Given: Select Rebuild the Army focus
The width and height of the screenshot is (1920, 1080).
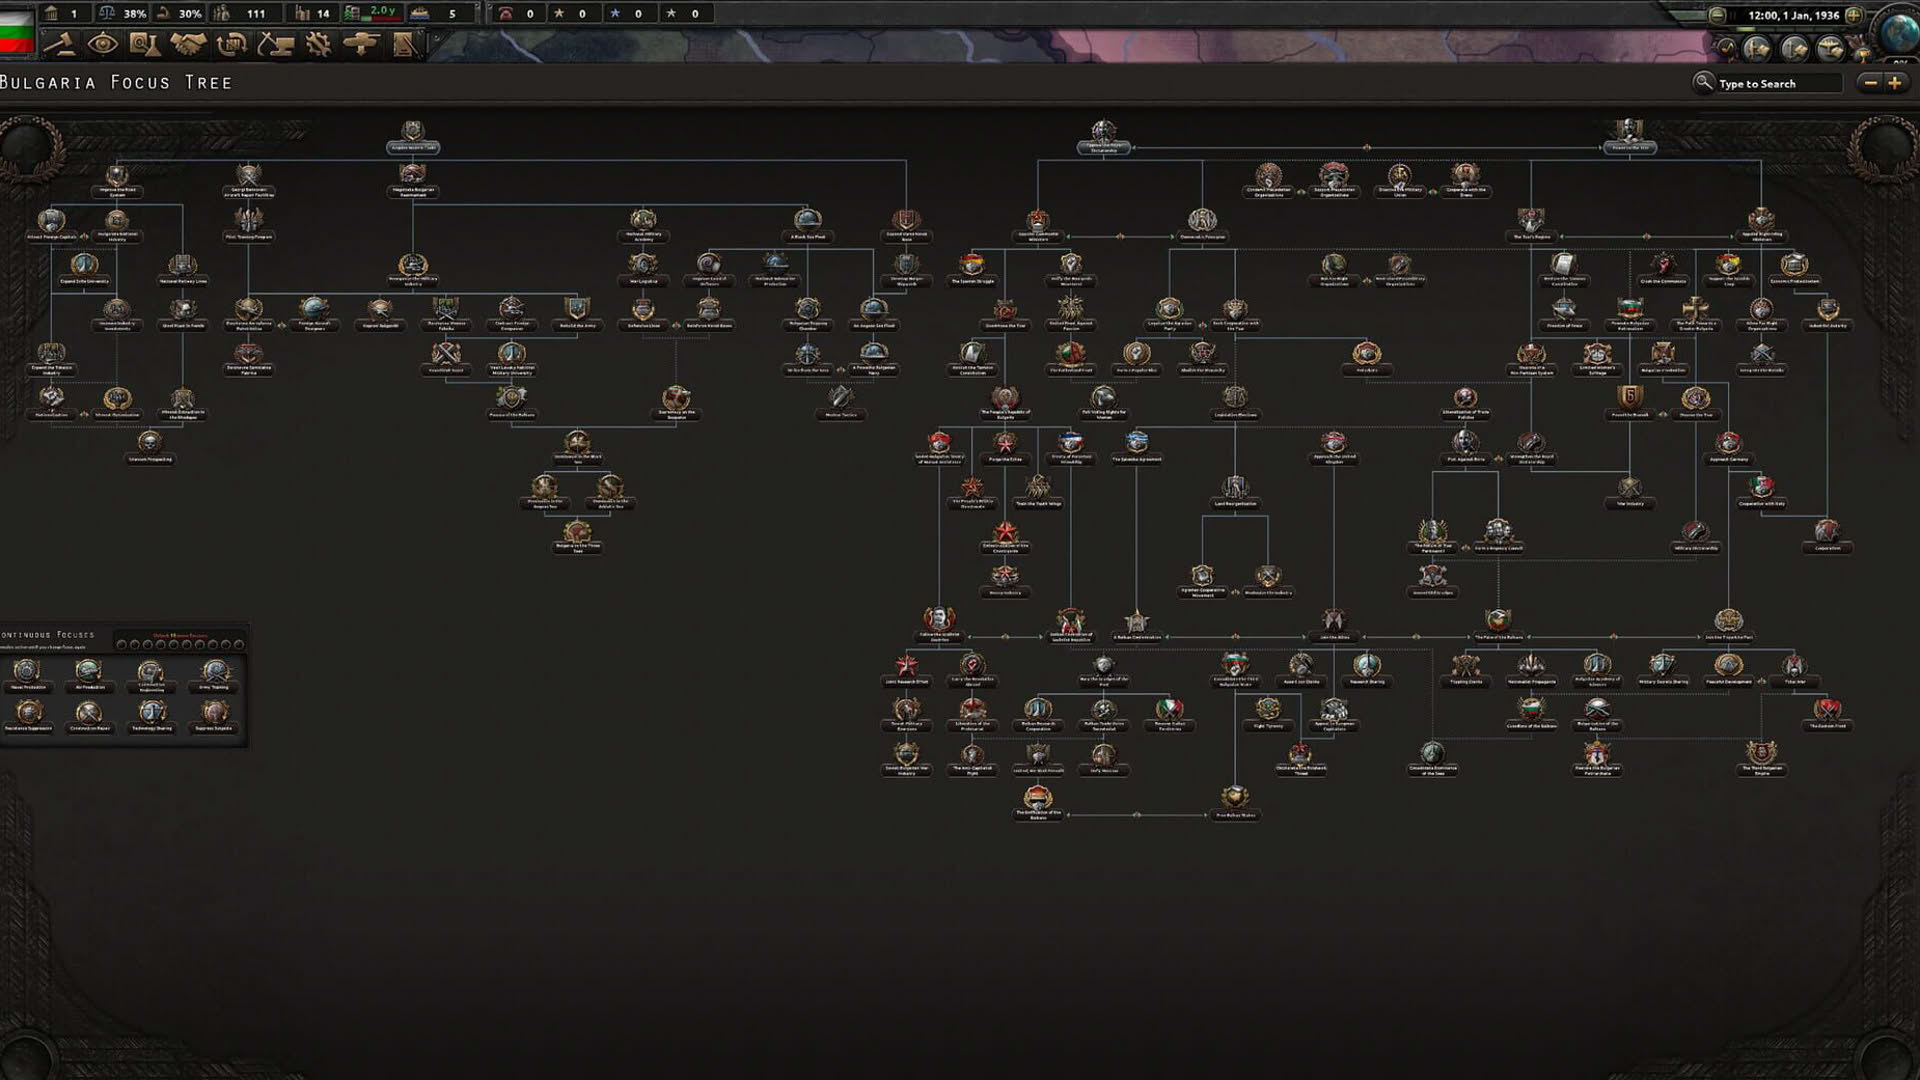Looking at the screenshot, I should pos(577,313).
